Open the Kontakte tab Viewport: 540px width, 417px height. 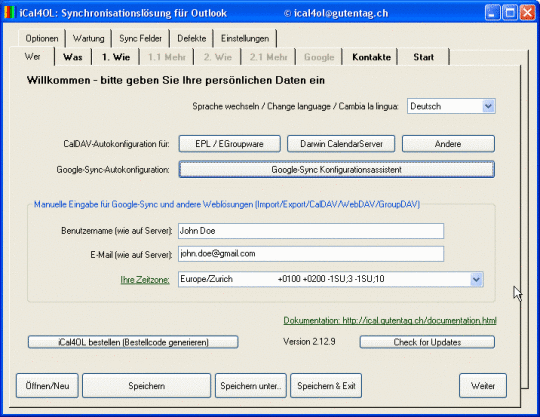point(371,57)
